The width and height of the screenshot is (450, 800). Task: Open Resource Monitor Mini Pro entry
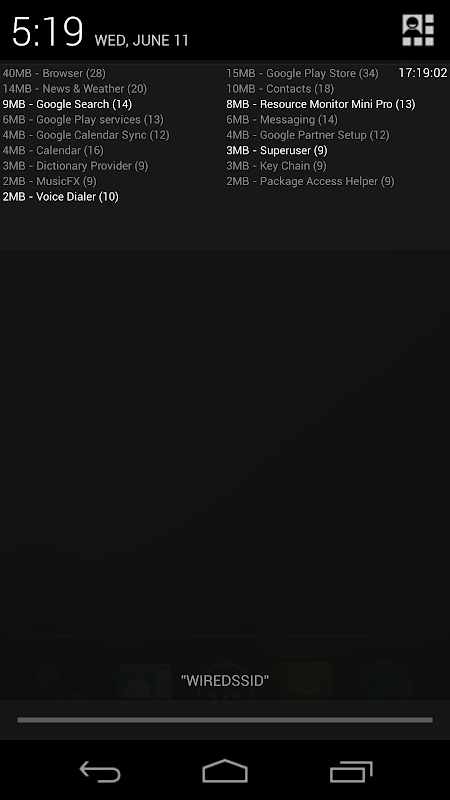(320, 104)
